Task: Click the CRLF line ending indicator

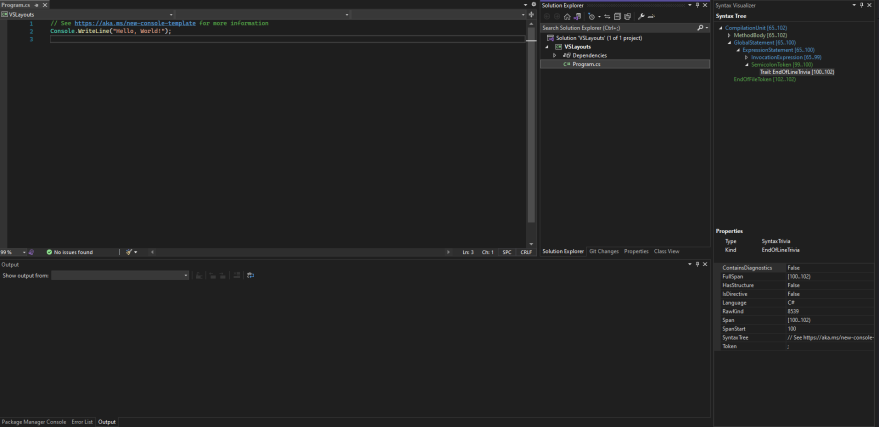Action: pyautogui.click(x=526, y=252)
